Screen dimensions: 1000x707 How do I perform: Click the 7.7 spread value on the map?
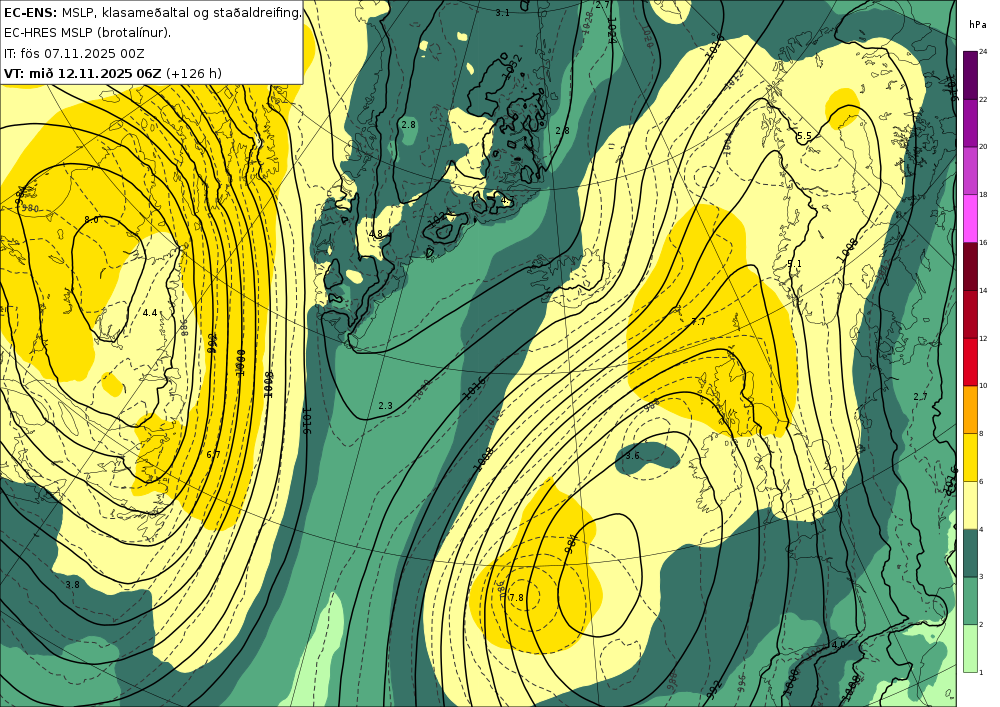tap(698, 322)
